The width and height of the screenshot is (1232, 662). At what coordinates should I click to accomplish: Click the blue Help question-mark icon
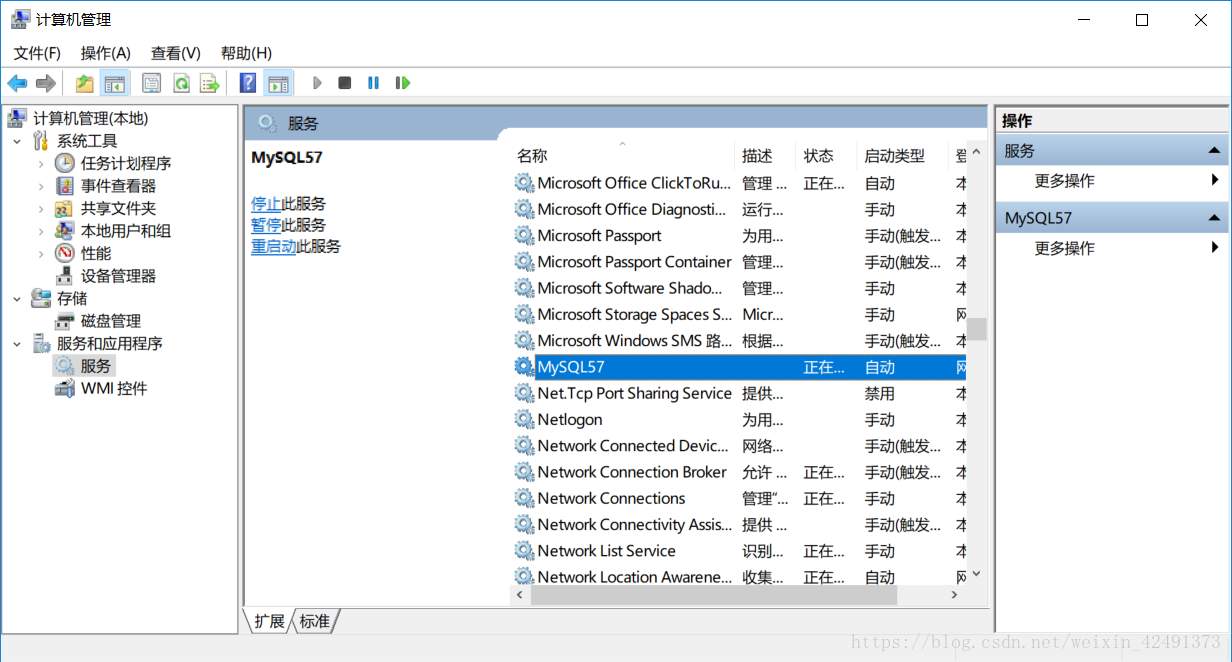coord(248,83)
